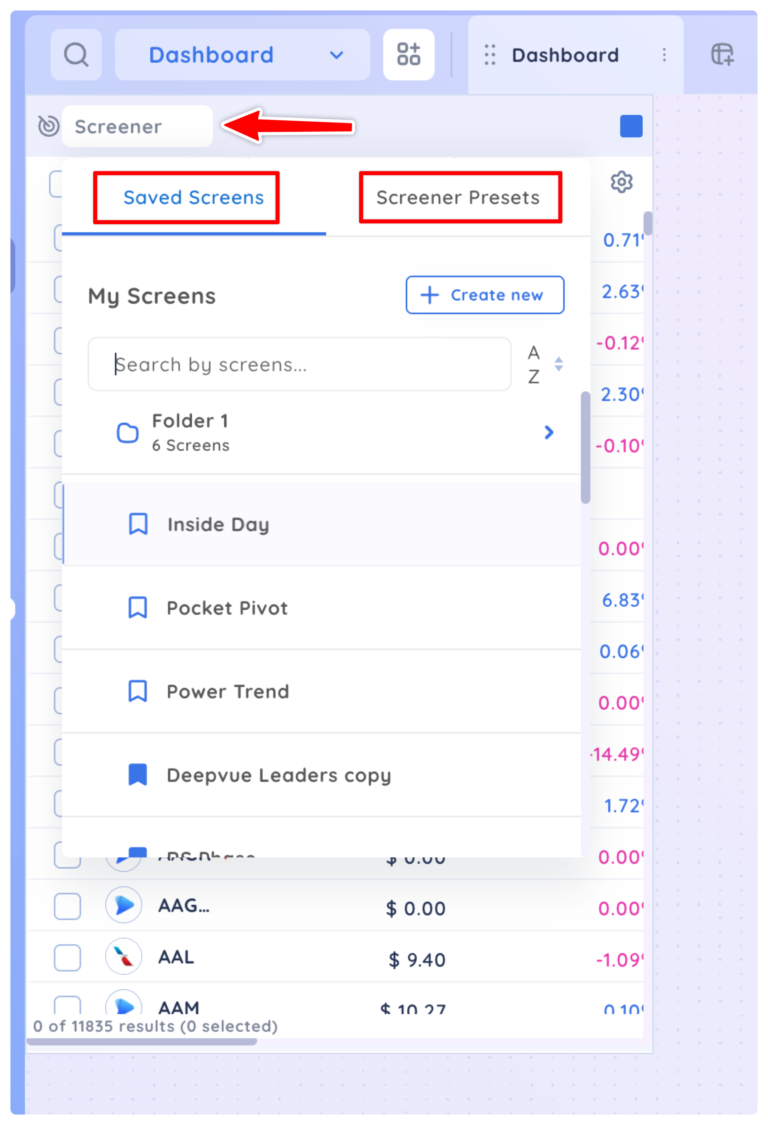The width and height of the screenshot is (768, 1125).
Task: Open the three-dot menu on the Dashboard tab
Action: click(x=664, y=55)
